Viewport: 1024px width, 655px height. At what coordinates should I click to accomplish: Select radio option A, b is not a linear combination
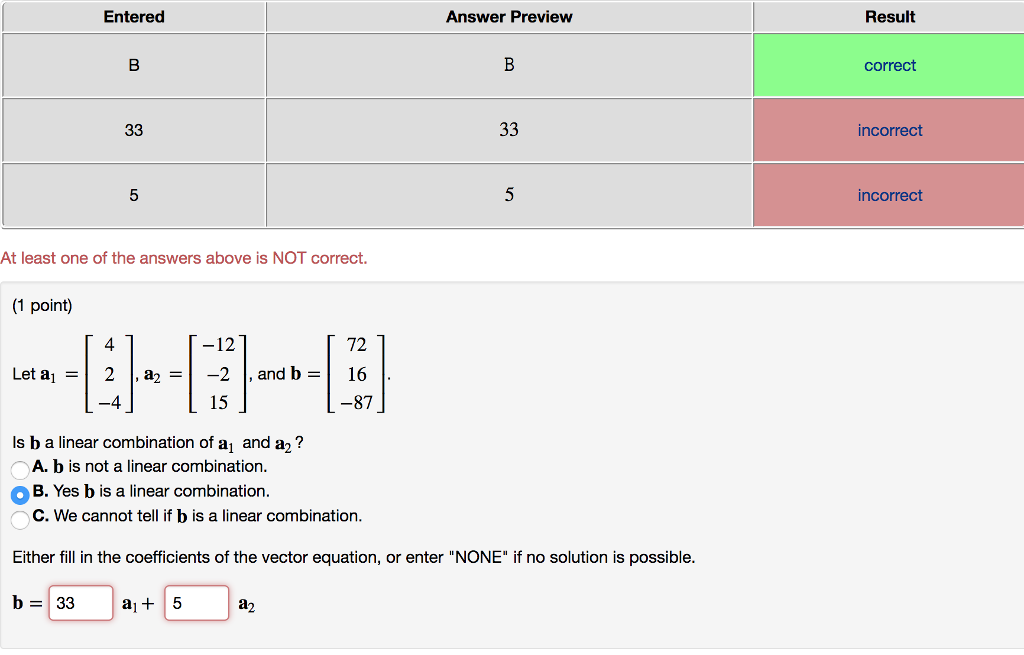(20, 467)
